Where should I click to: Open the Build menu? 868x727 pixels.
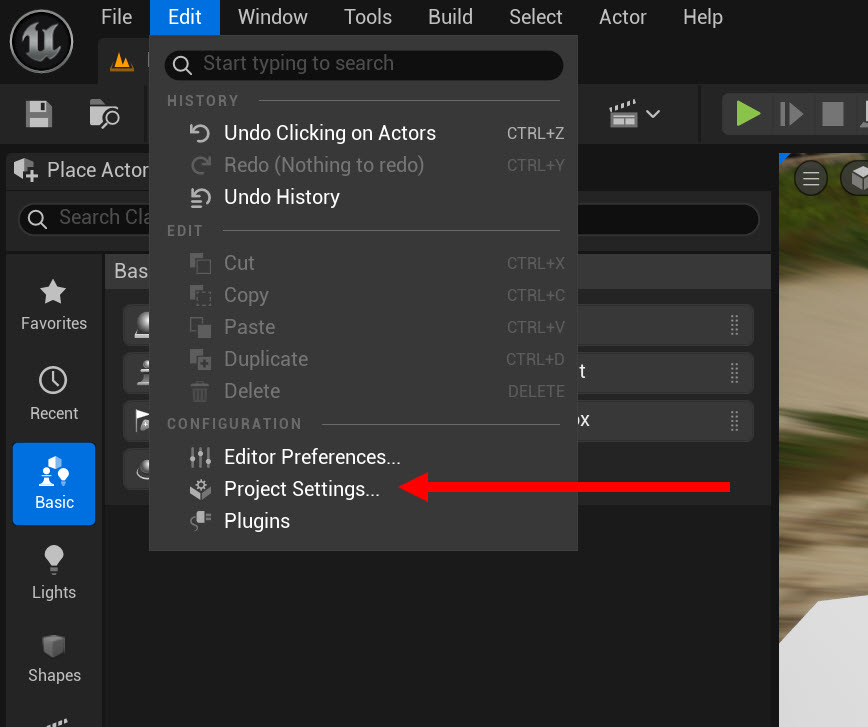[451, 17]
